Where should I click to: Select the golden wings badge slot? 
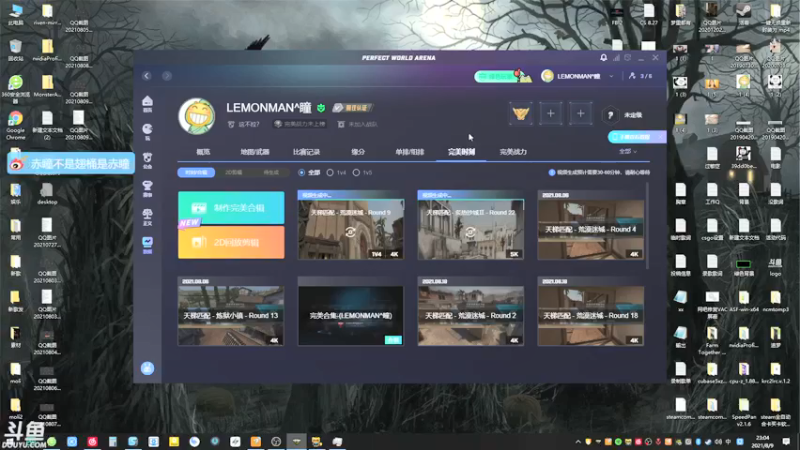[x=520, y=114]
